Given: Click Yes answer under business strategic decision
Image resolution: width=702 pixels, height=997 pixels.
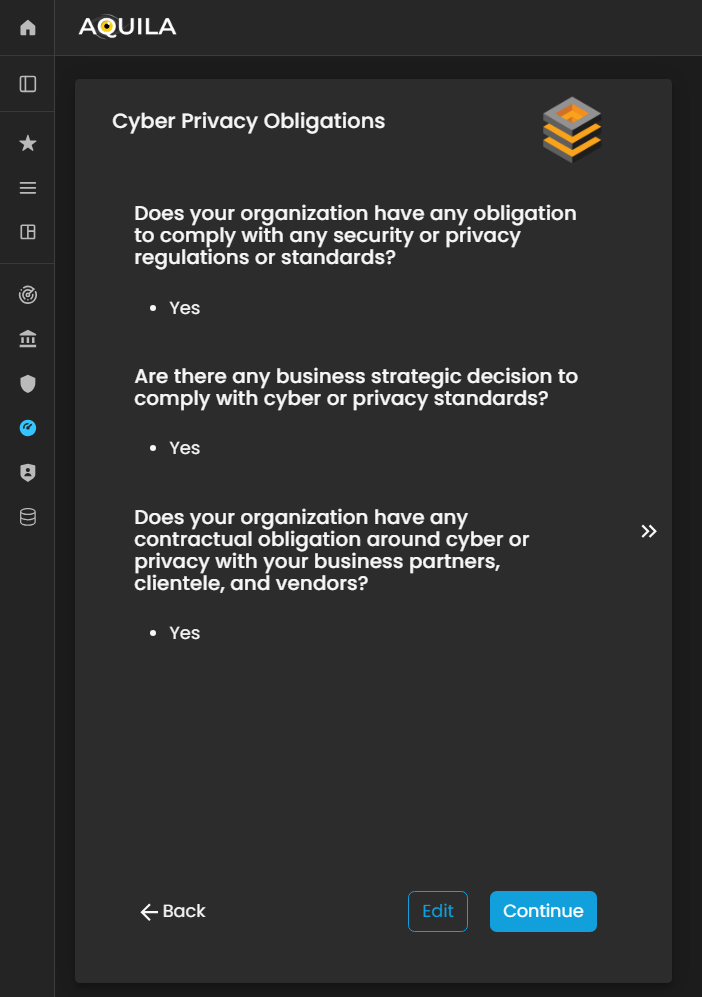Looking at the screenshot, I should pyautogui.click(x=185, y=448).
